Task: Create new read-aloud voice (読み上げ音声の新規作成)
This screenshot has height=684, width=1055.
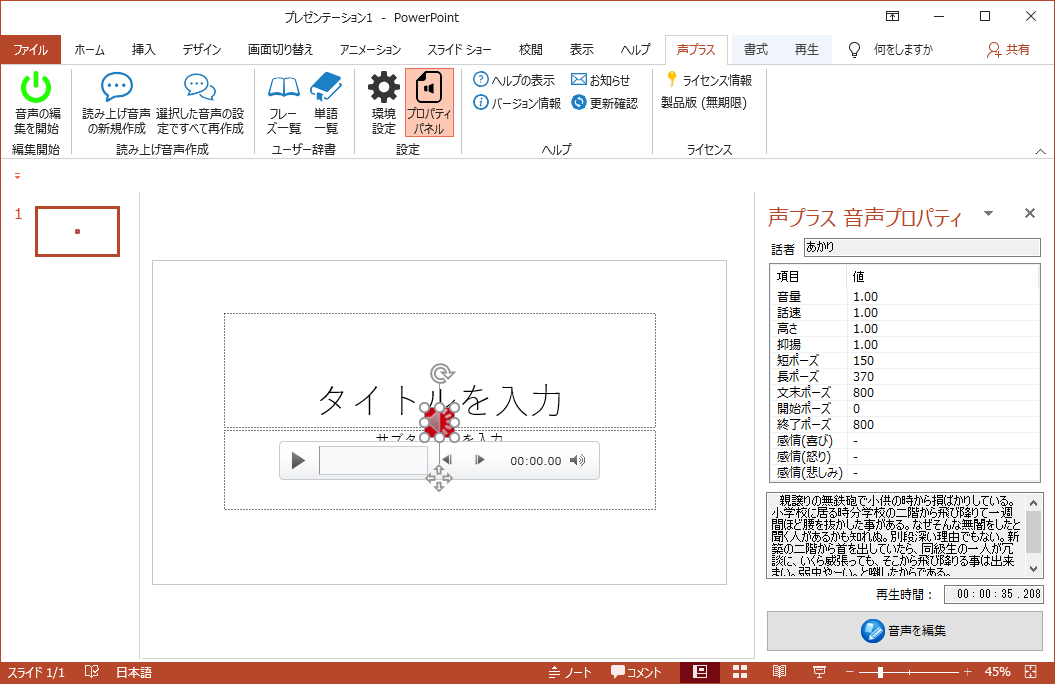Action: (116, 104)
